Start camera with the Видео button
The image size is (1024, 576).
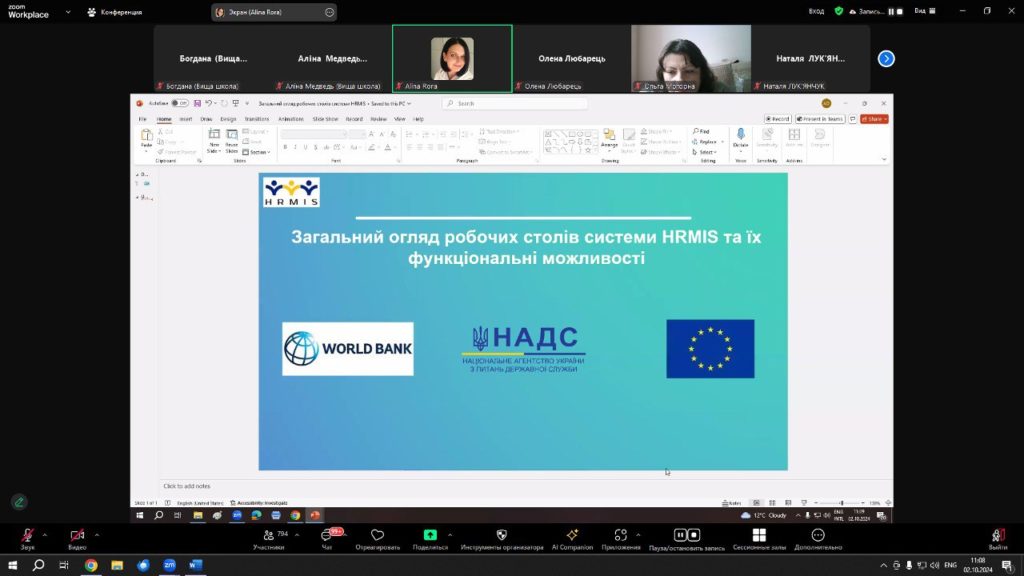coord(77,539)
